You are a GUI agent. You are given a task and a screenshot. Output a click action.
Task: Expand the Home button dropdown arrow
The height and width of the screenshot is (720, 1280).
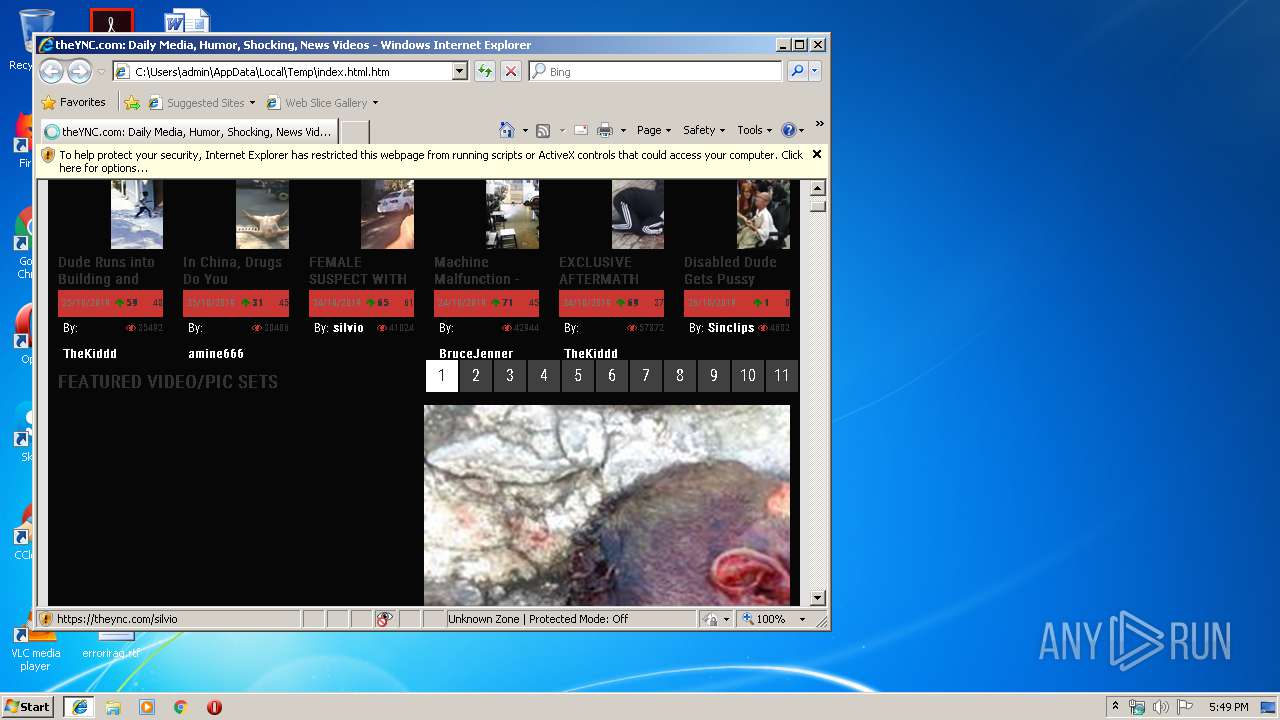click(x=525, y=131)
